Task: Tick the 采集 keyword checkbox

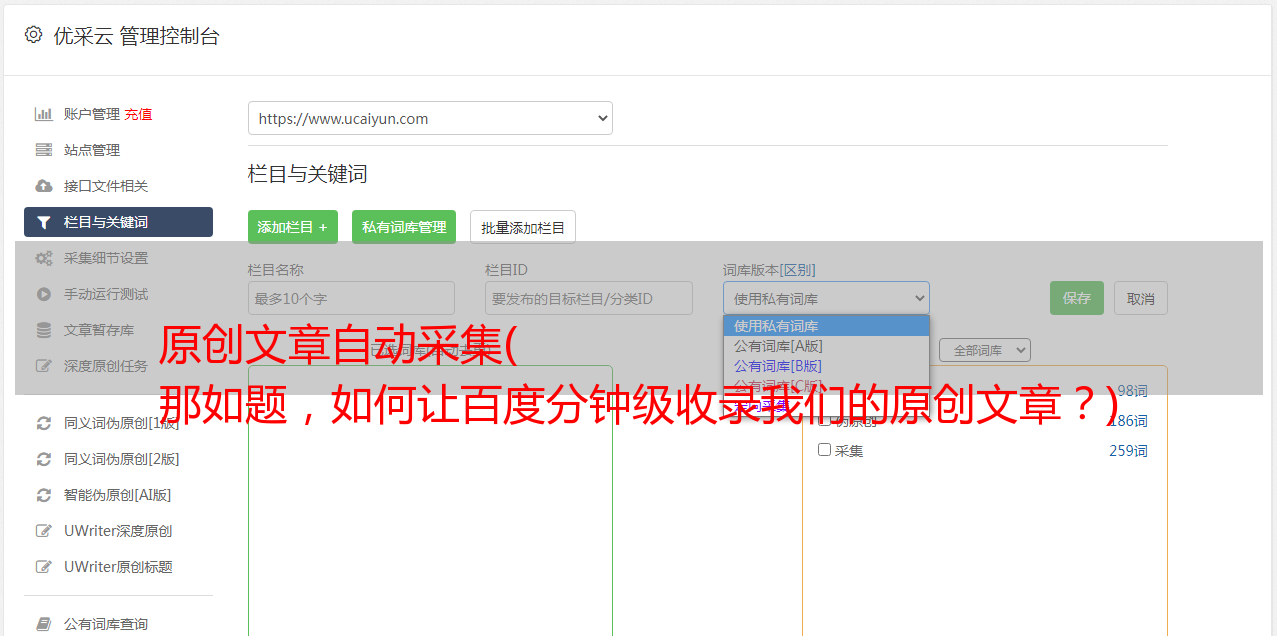Action: coord(825,450)
